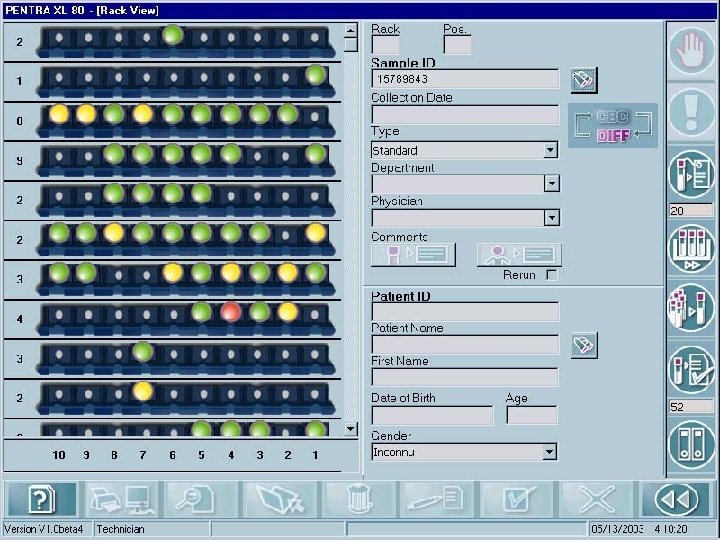Click the X cancel icon in bottom toolbar
This screenshot has width=720, height=540.
[x=596, y=500]
